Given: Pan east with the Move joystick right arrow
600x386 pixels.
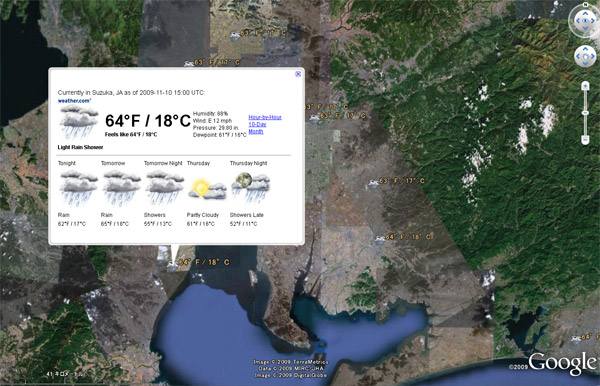Looking at the screenshot, I should point(593,56).
